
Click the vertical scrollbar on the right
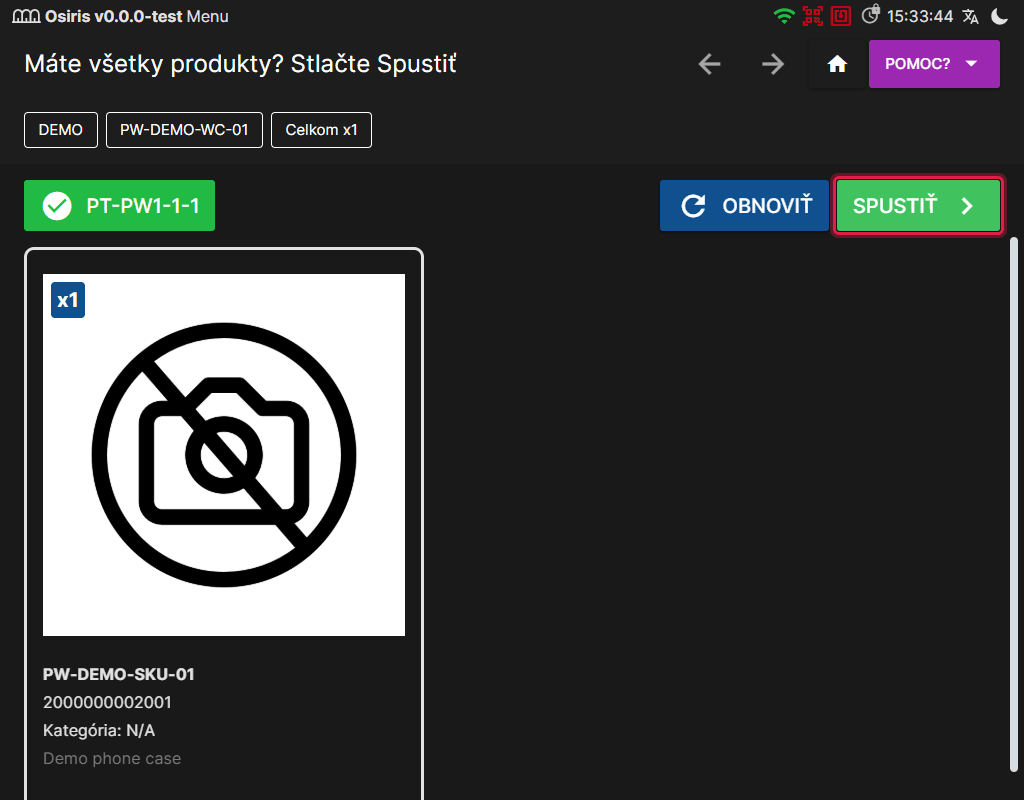(1014, 504)
